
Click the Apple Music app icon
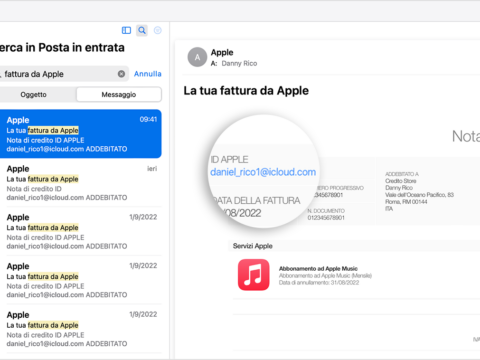254,275
